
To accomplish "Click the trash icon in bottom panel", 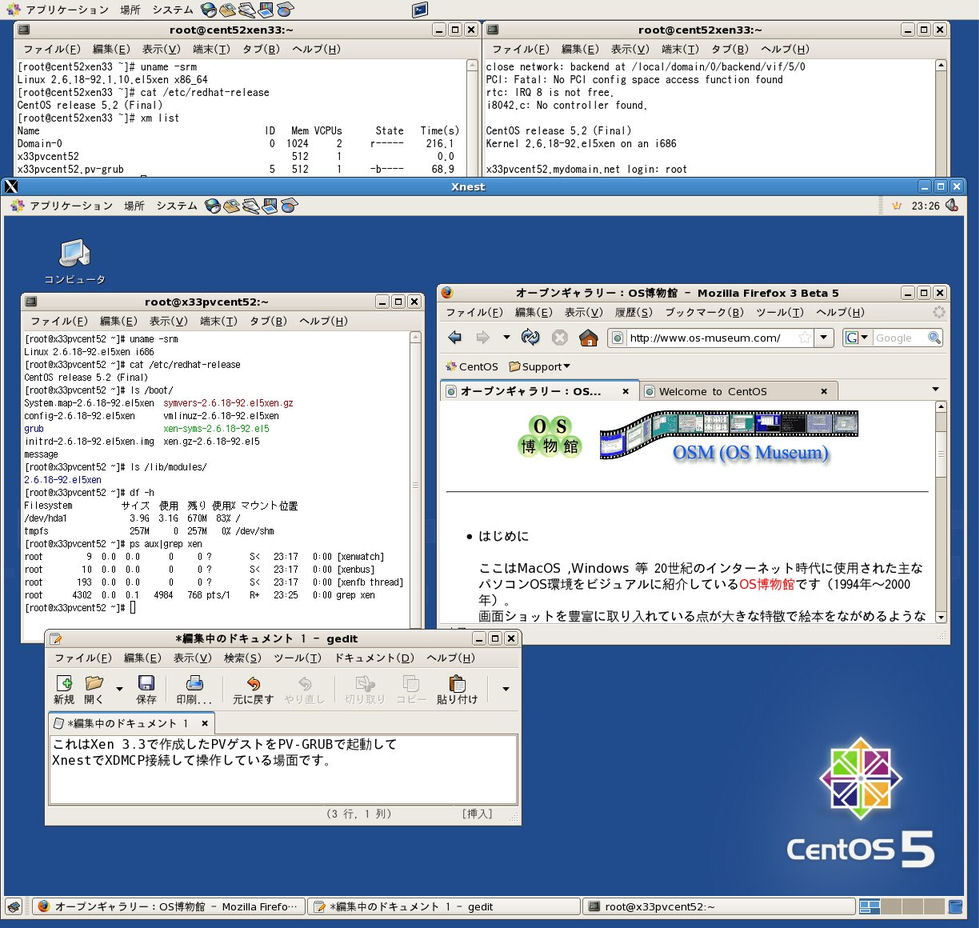I will [955, 906].
